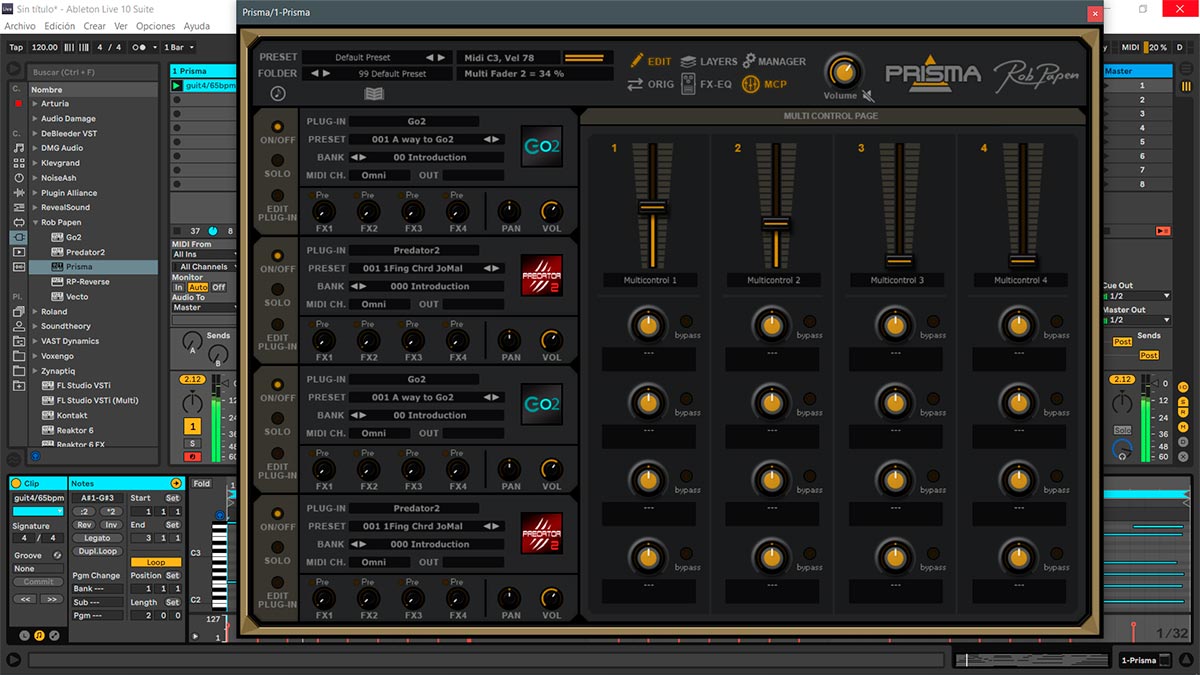Viewport: 1200px width, 675px height.
Task: Open the FX-EQ page
Action: tap(707, 85)
